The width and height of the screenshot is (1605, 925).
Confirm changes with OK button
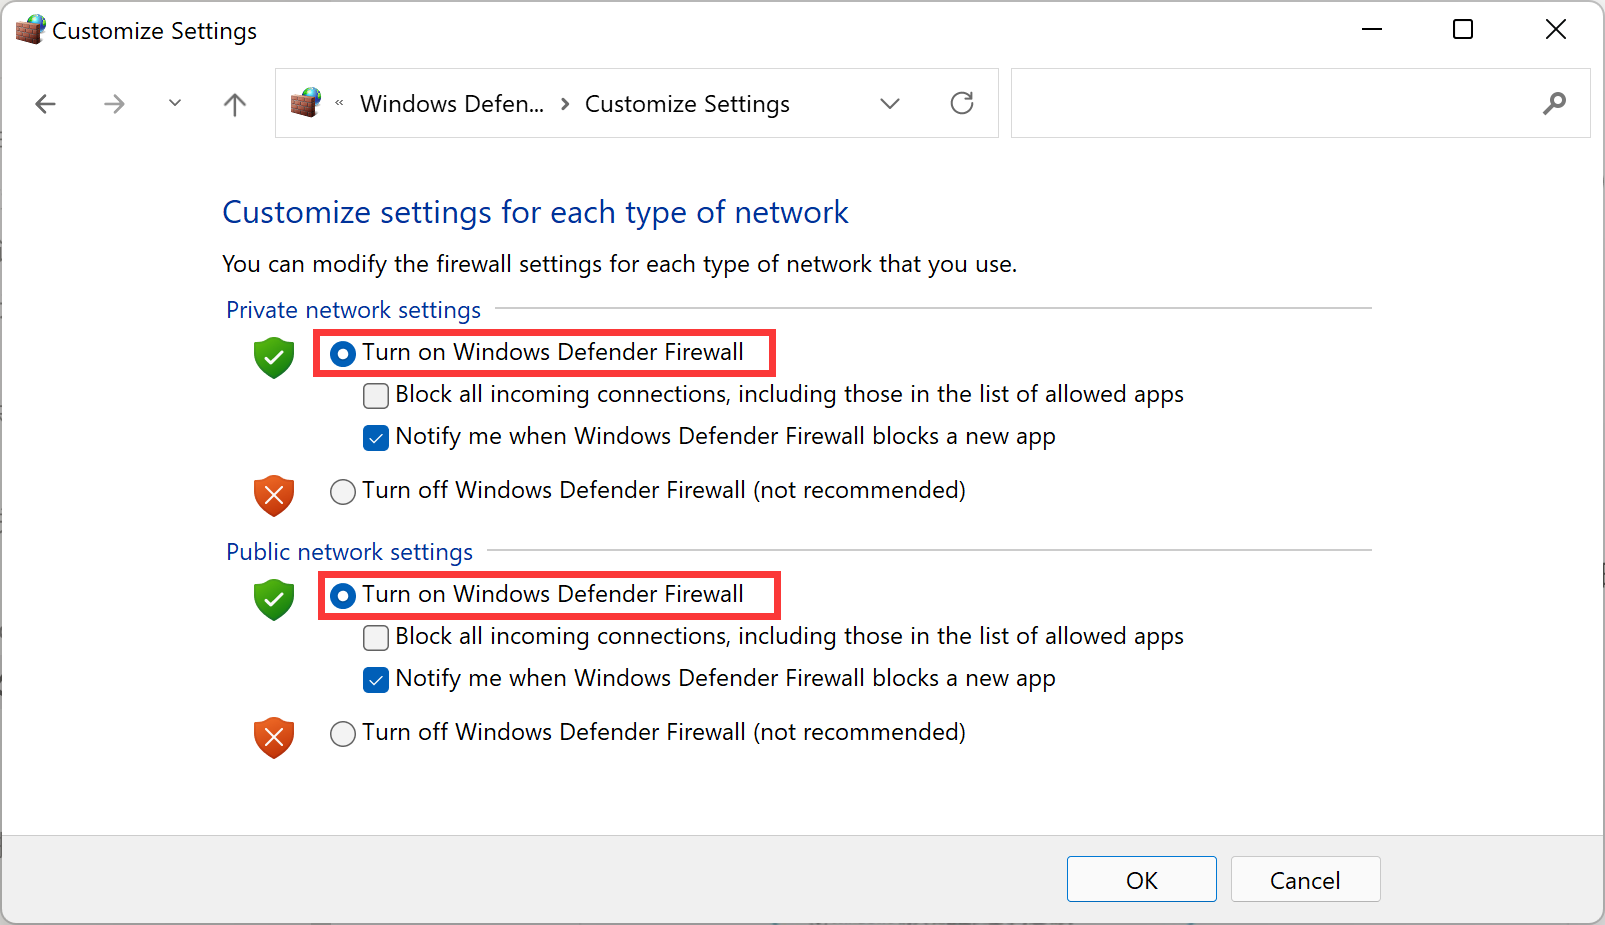point(1142,880)
